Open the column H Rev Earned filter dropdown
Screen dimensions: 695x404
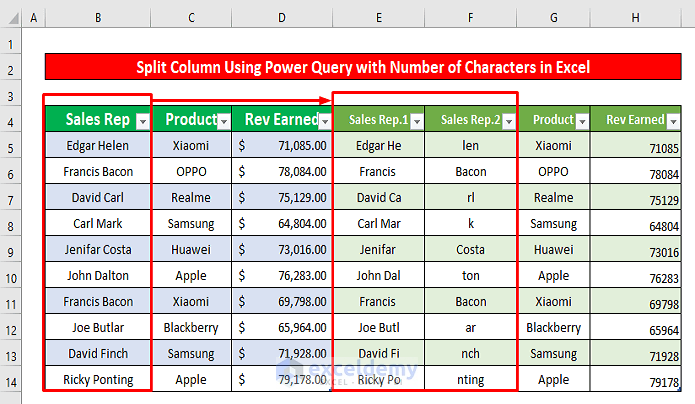[x=674, y=121]
